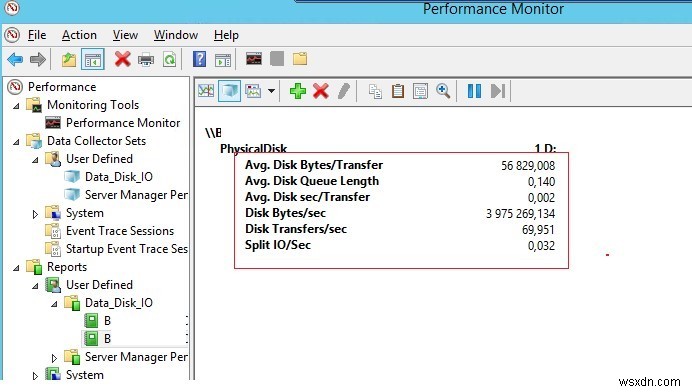Select the second B report

coord(107,339)
